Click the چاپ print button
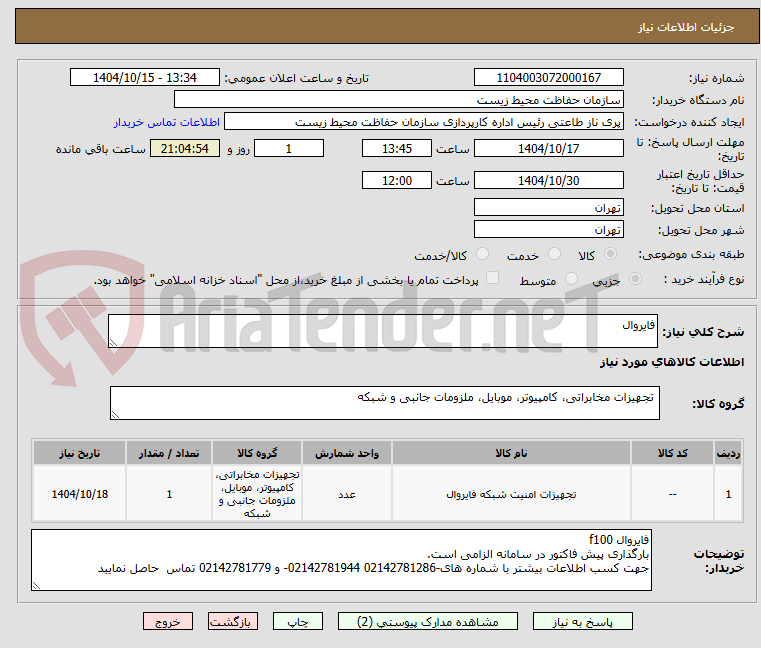The height and width of the screenshot is (648, 761). [x=298, y=621]
